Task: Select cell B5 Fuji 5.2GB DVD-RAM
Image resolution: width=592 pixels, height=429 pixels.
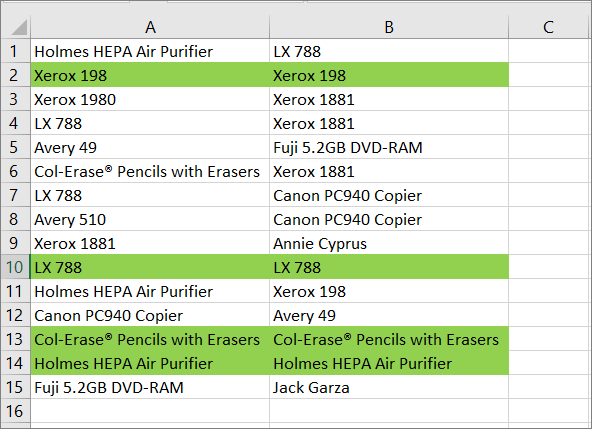Action: click(389, 147)
